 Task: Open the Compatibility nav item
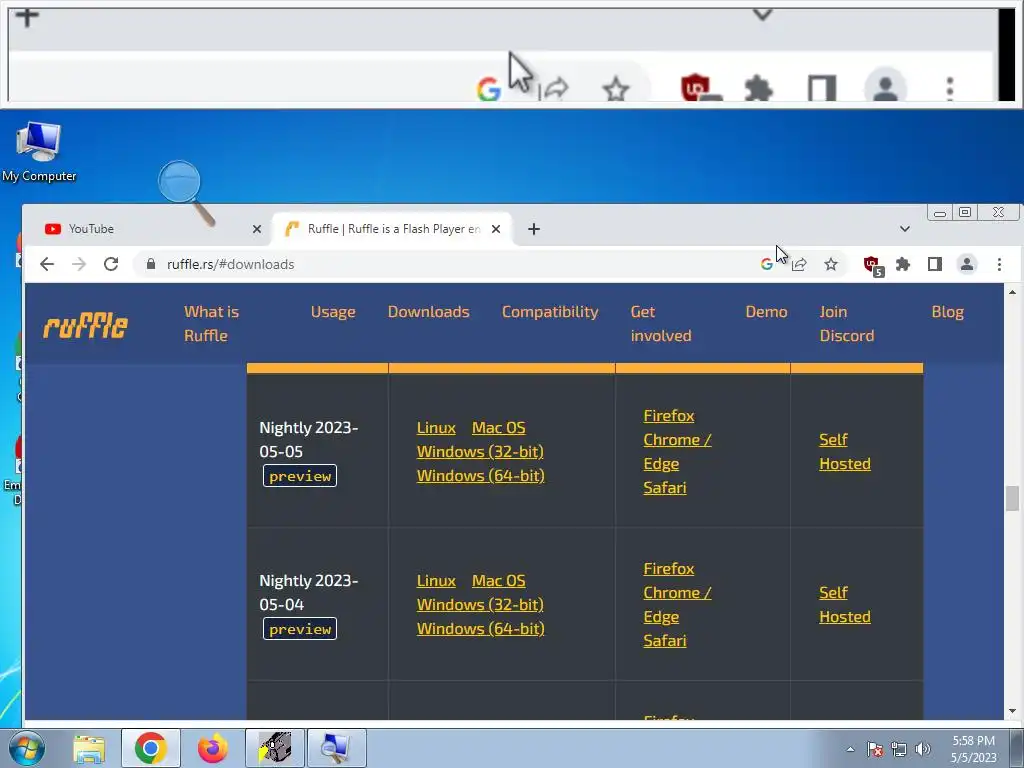pos(550,312)
